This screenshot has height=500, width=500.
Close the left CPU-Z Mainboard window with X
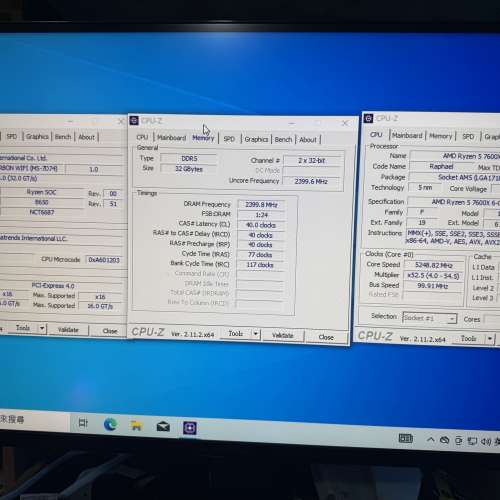122,121
